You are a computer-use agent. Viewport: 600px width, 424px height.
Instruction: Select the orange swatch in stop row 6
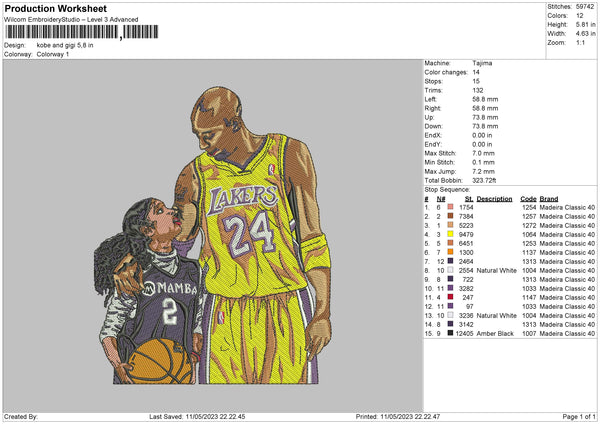click(450, 252)
